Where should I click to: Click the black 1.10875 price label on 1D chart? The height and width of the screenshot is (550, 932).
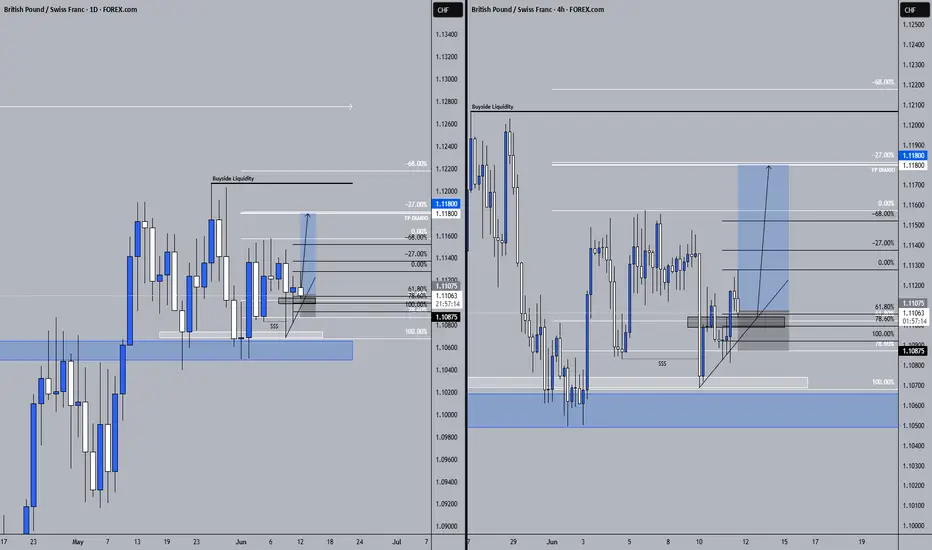(x=446, y=317)
